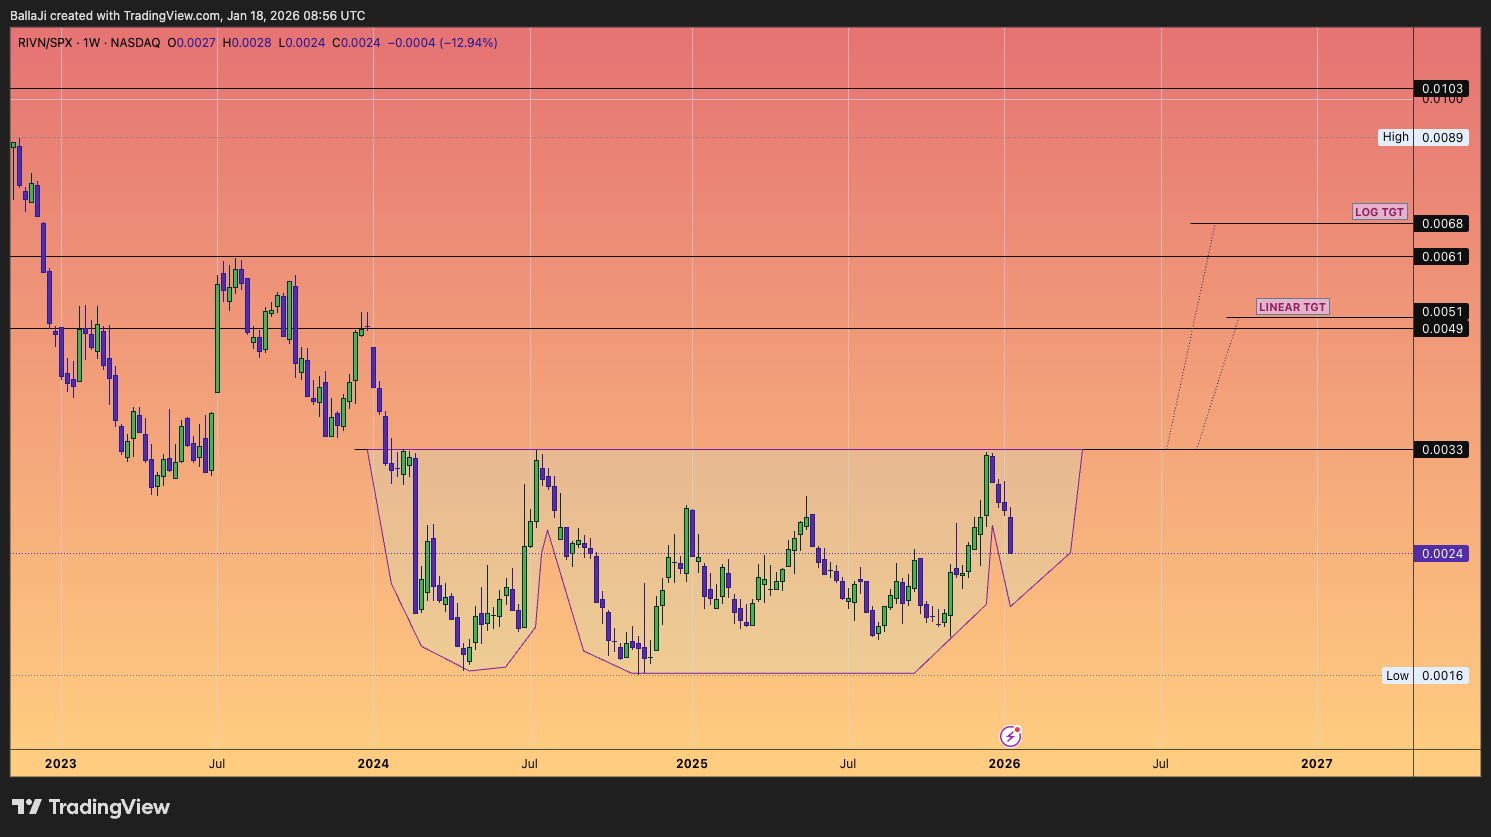Click the 2027 time axis label
1491x837 pixels.
click(x=1317, y=763)
